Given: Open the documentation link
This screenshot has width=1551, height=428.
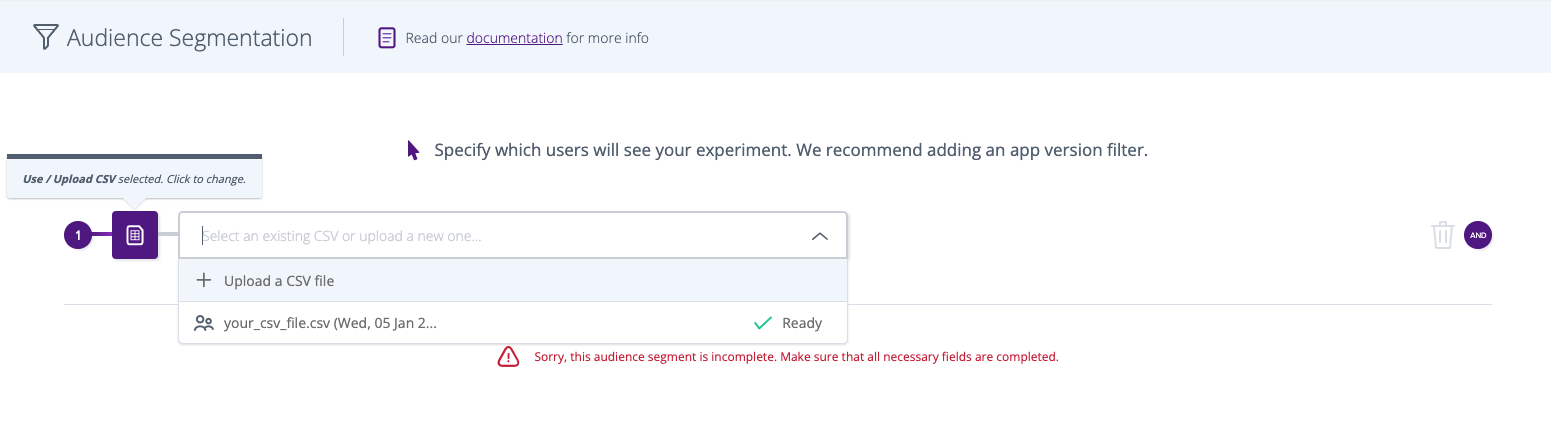Looking at the screenshot, I should tap(514, 38).
